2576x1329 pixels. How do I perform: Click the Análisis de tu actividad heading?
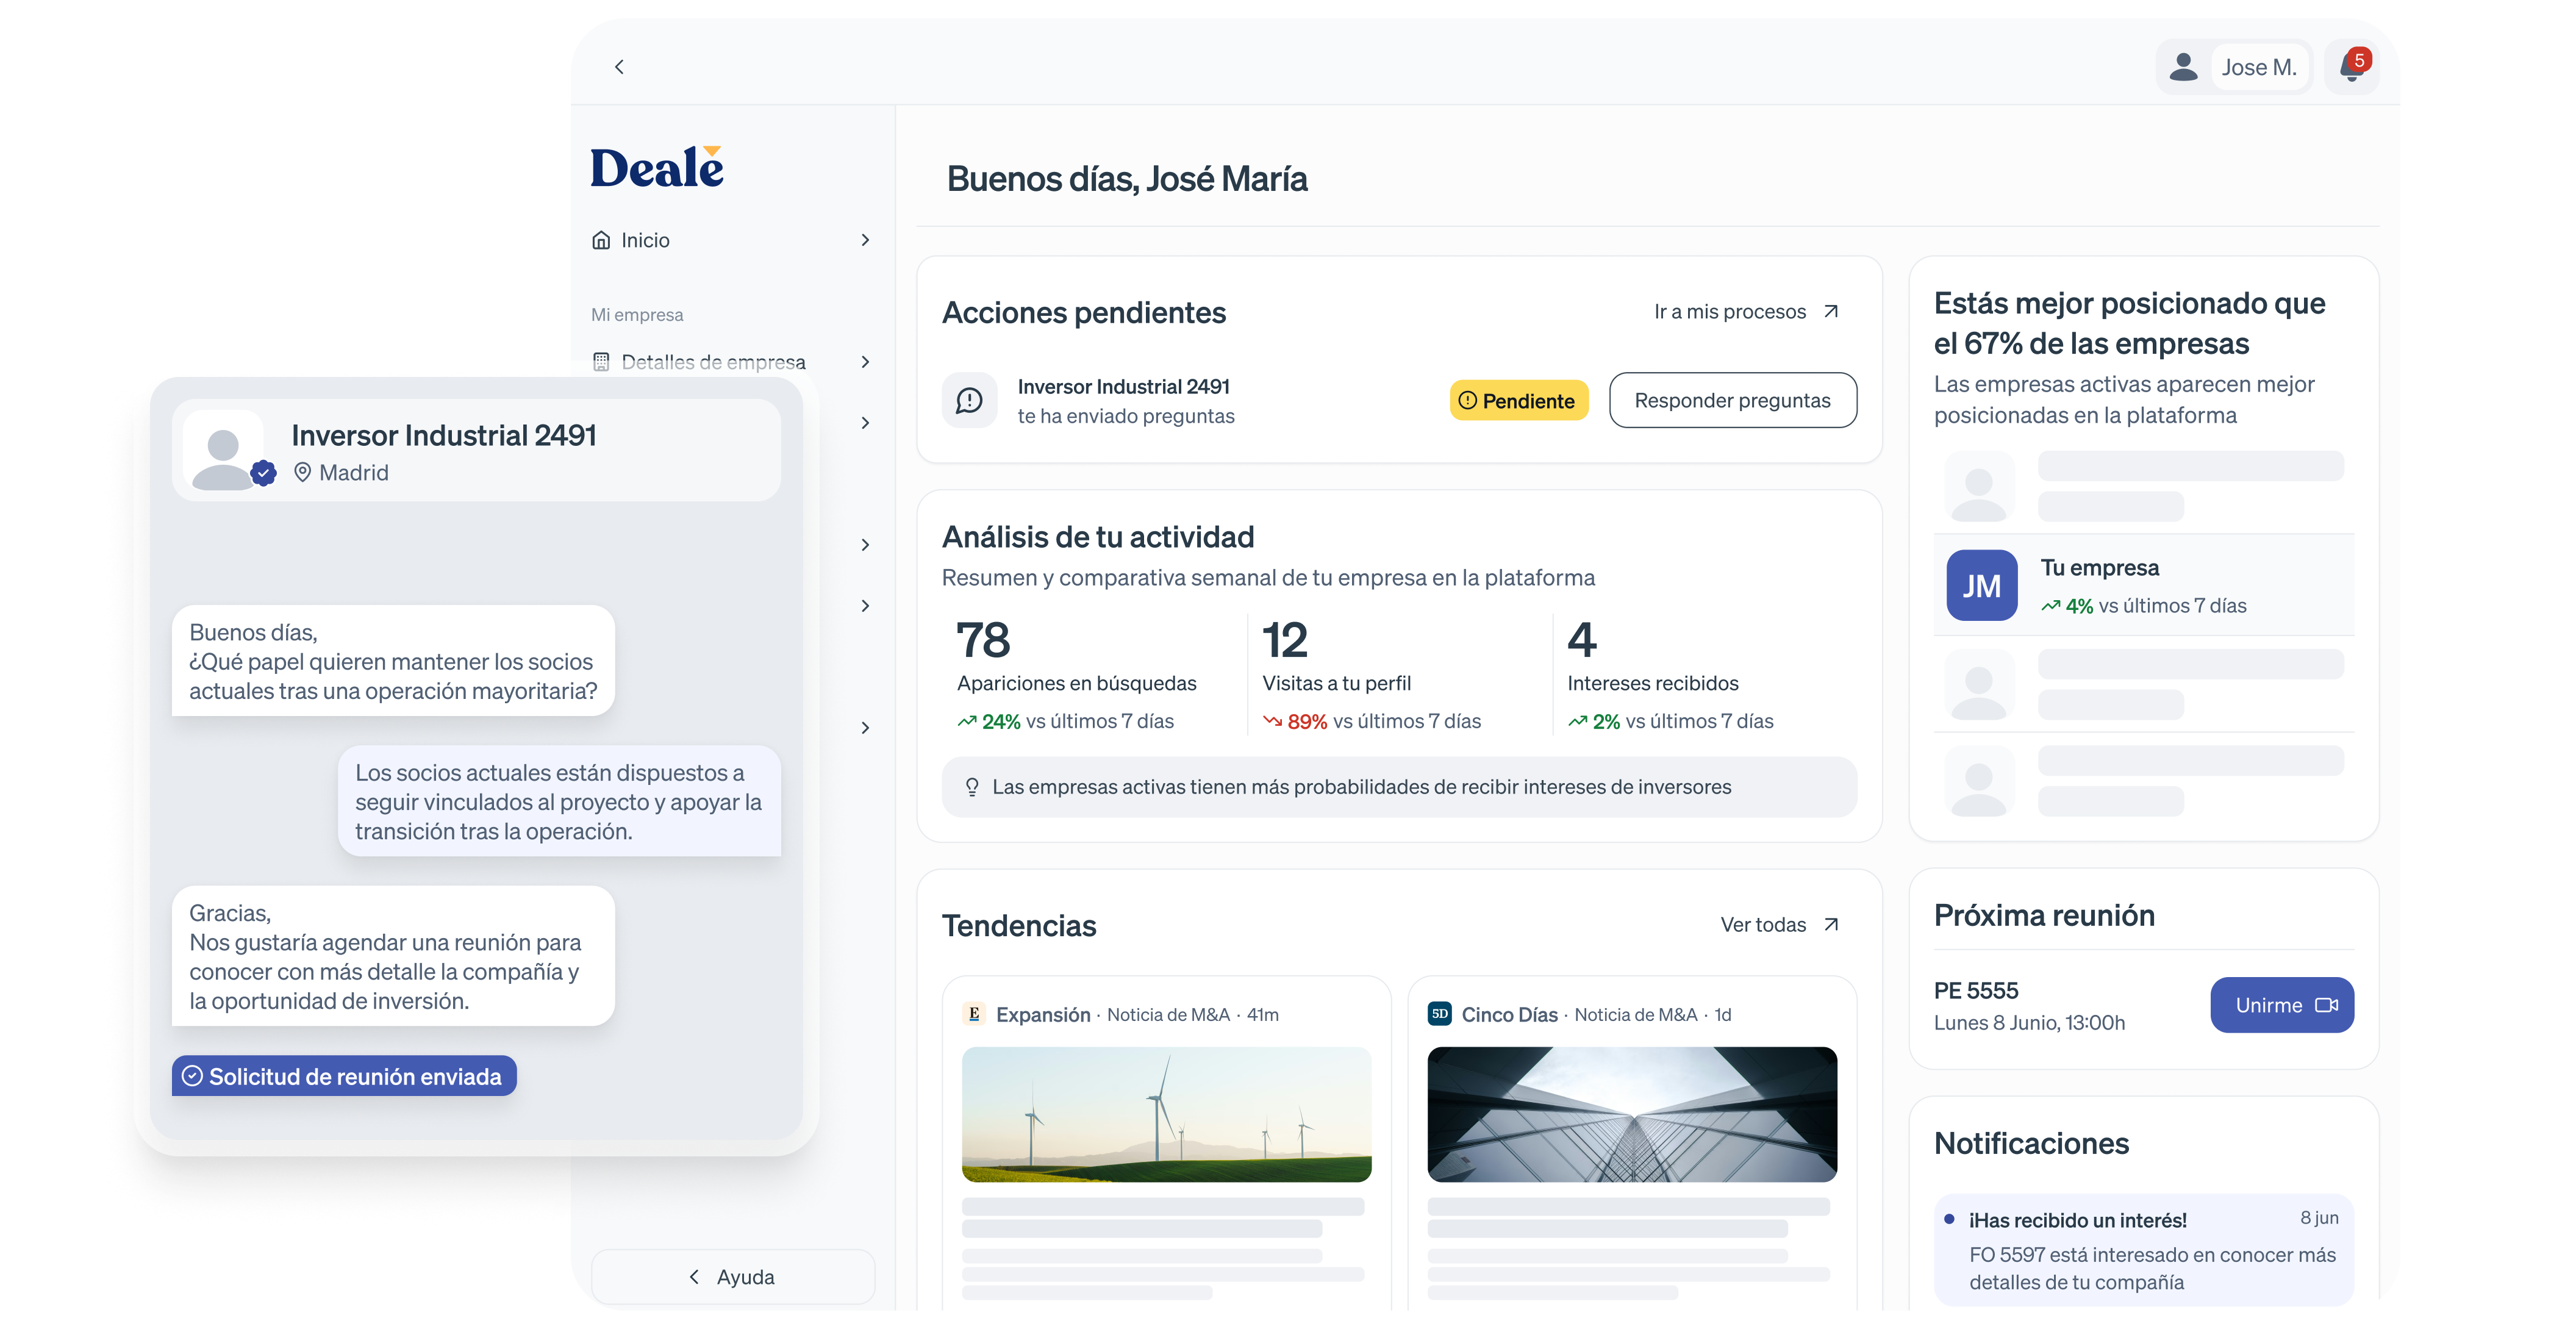1097,538
